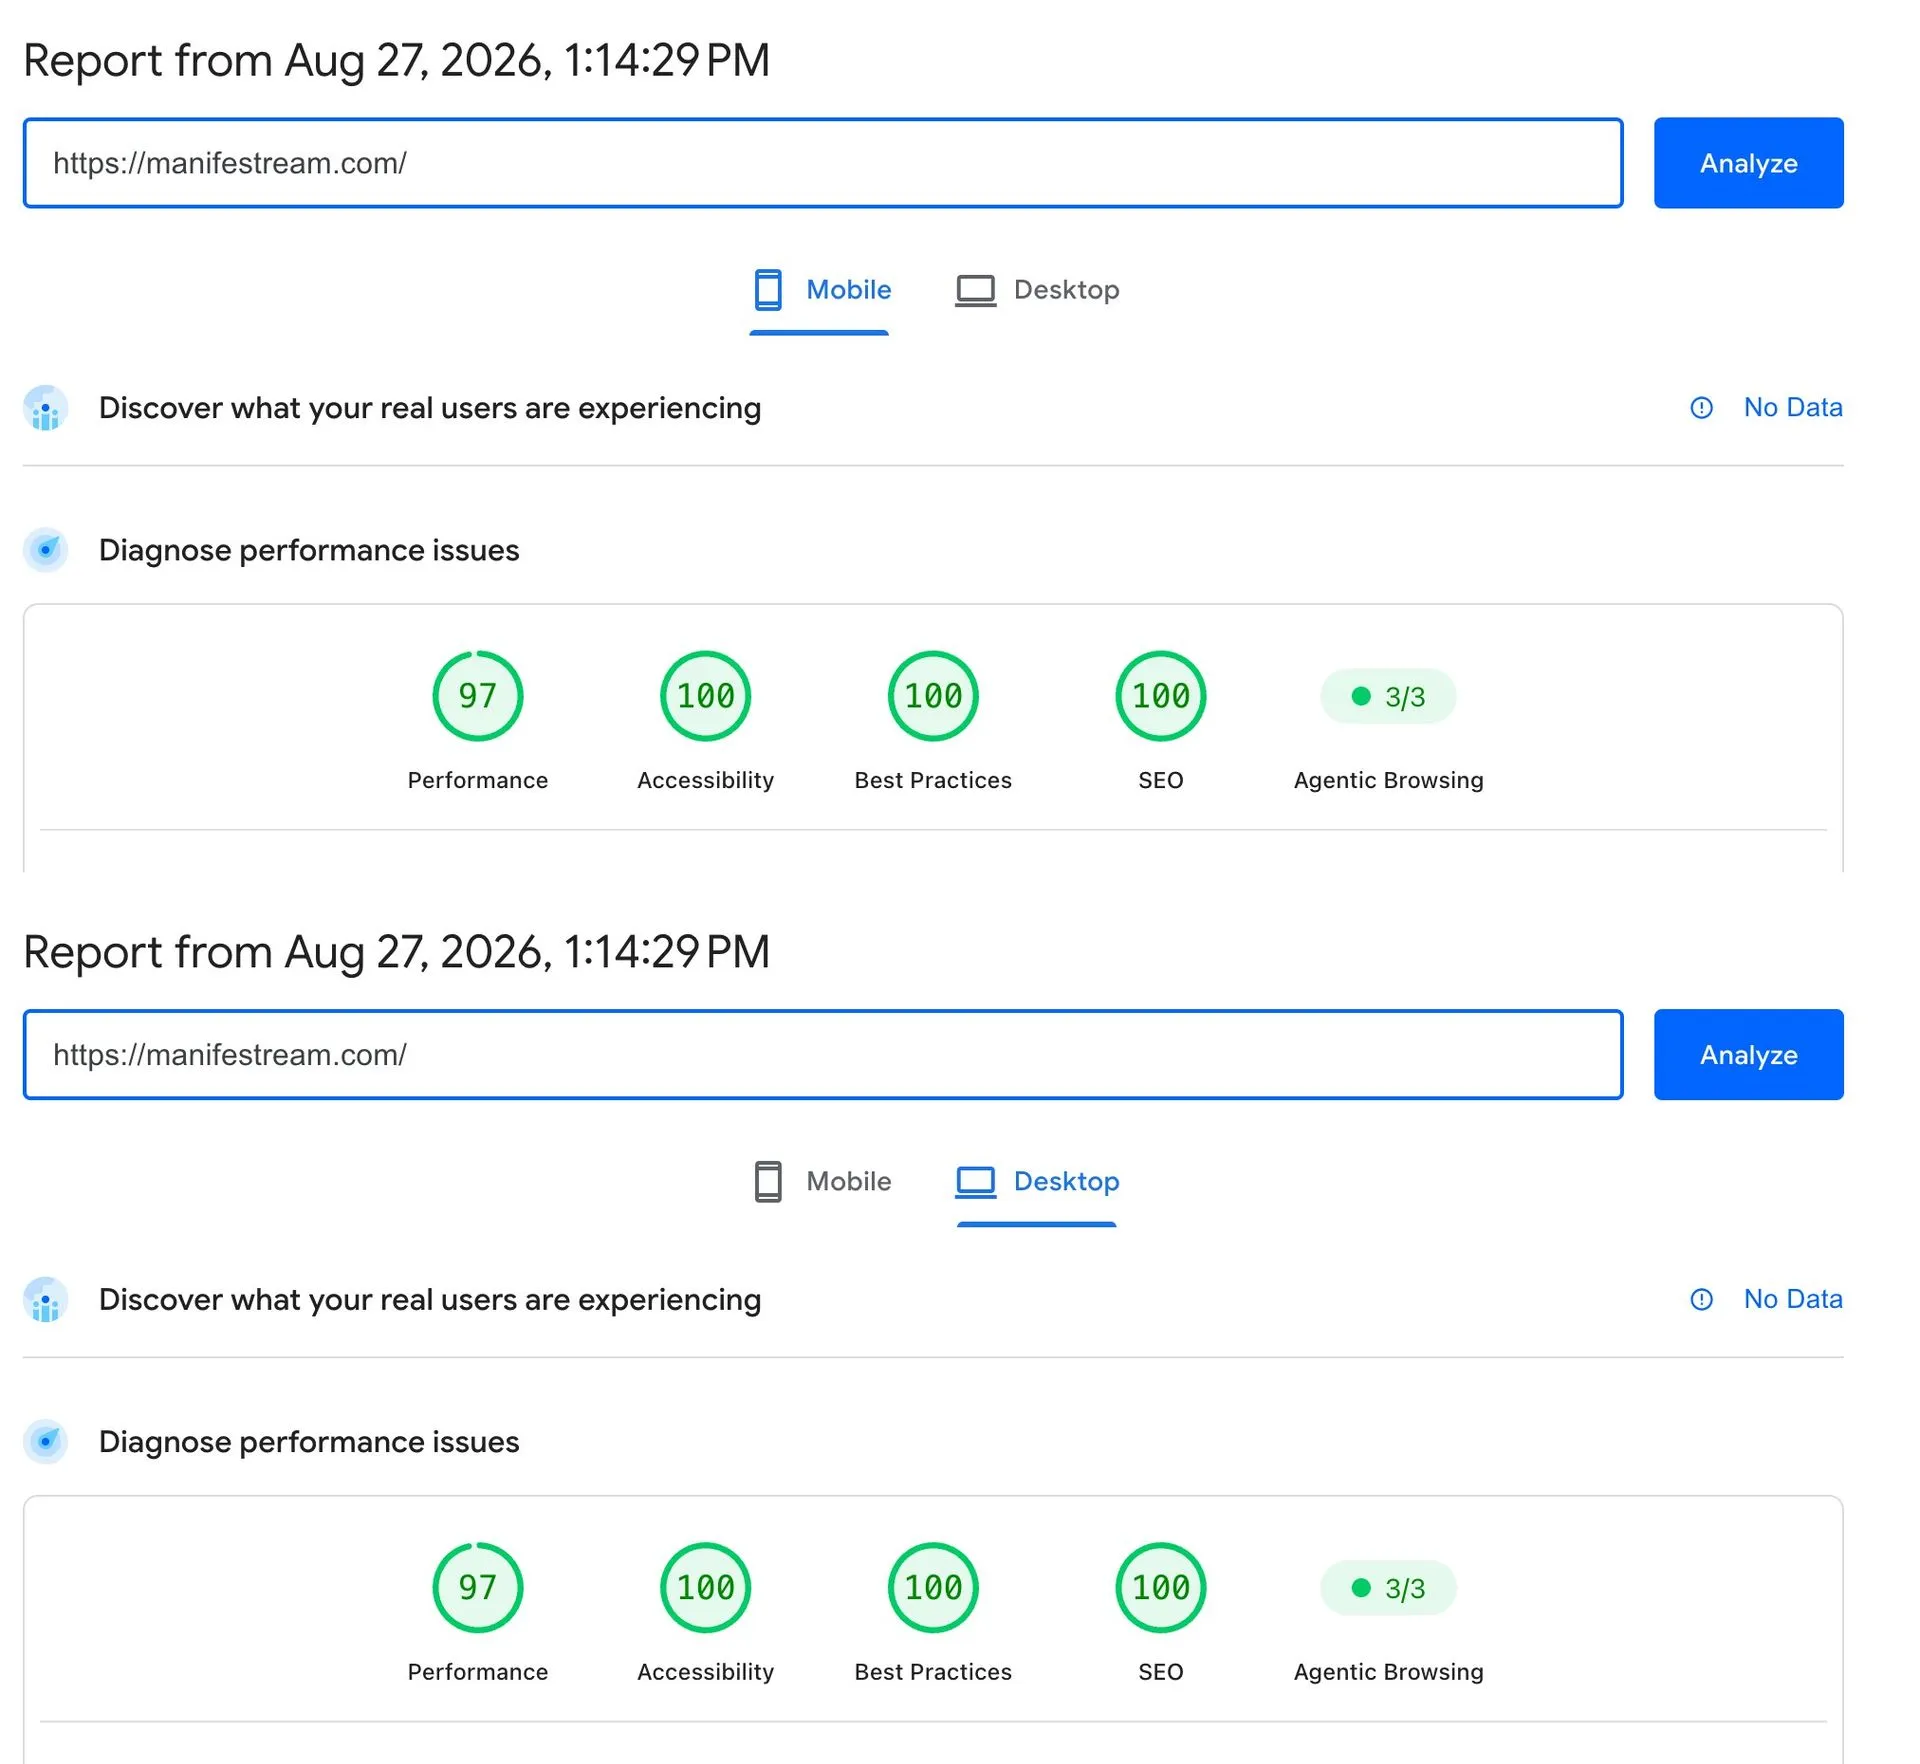Click the Agentic Browsing 3/3 badge in bottom report

[1388, 1589]
